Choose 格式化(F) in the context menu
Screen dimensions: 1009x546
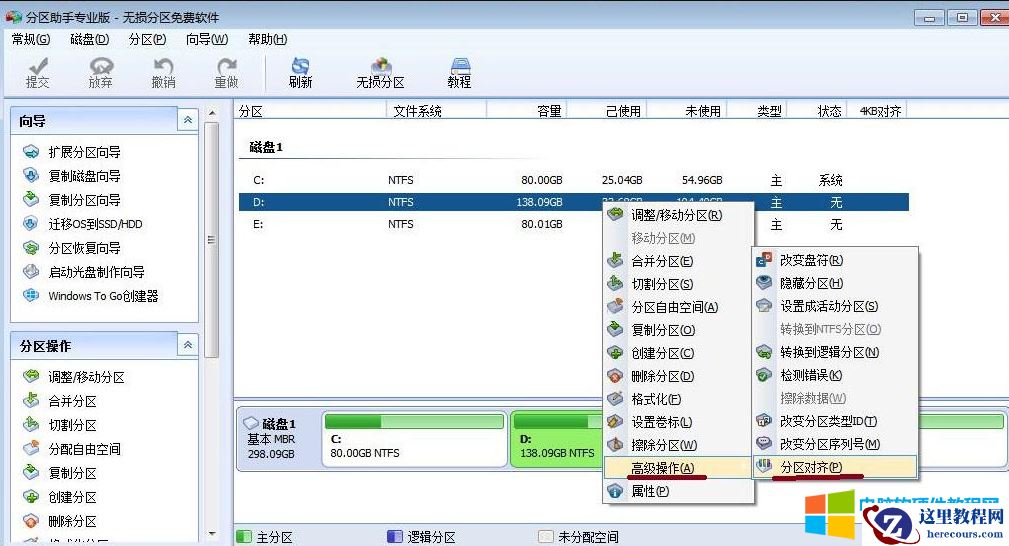(678, 399)
